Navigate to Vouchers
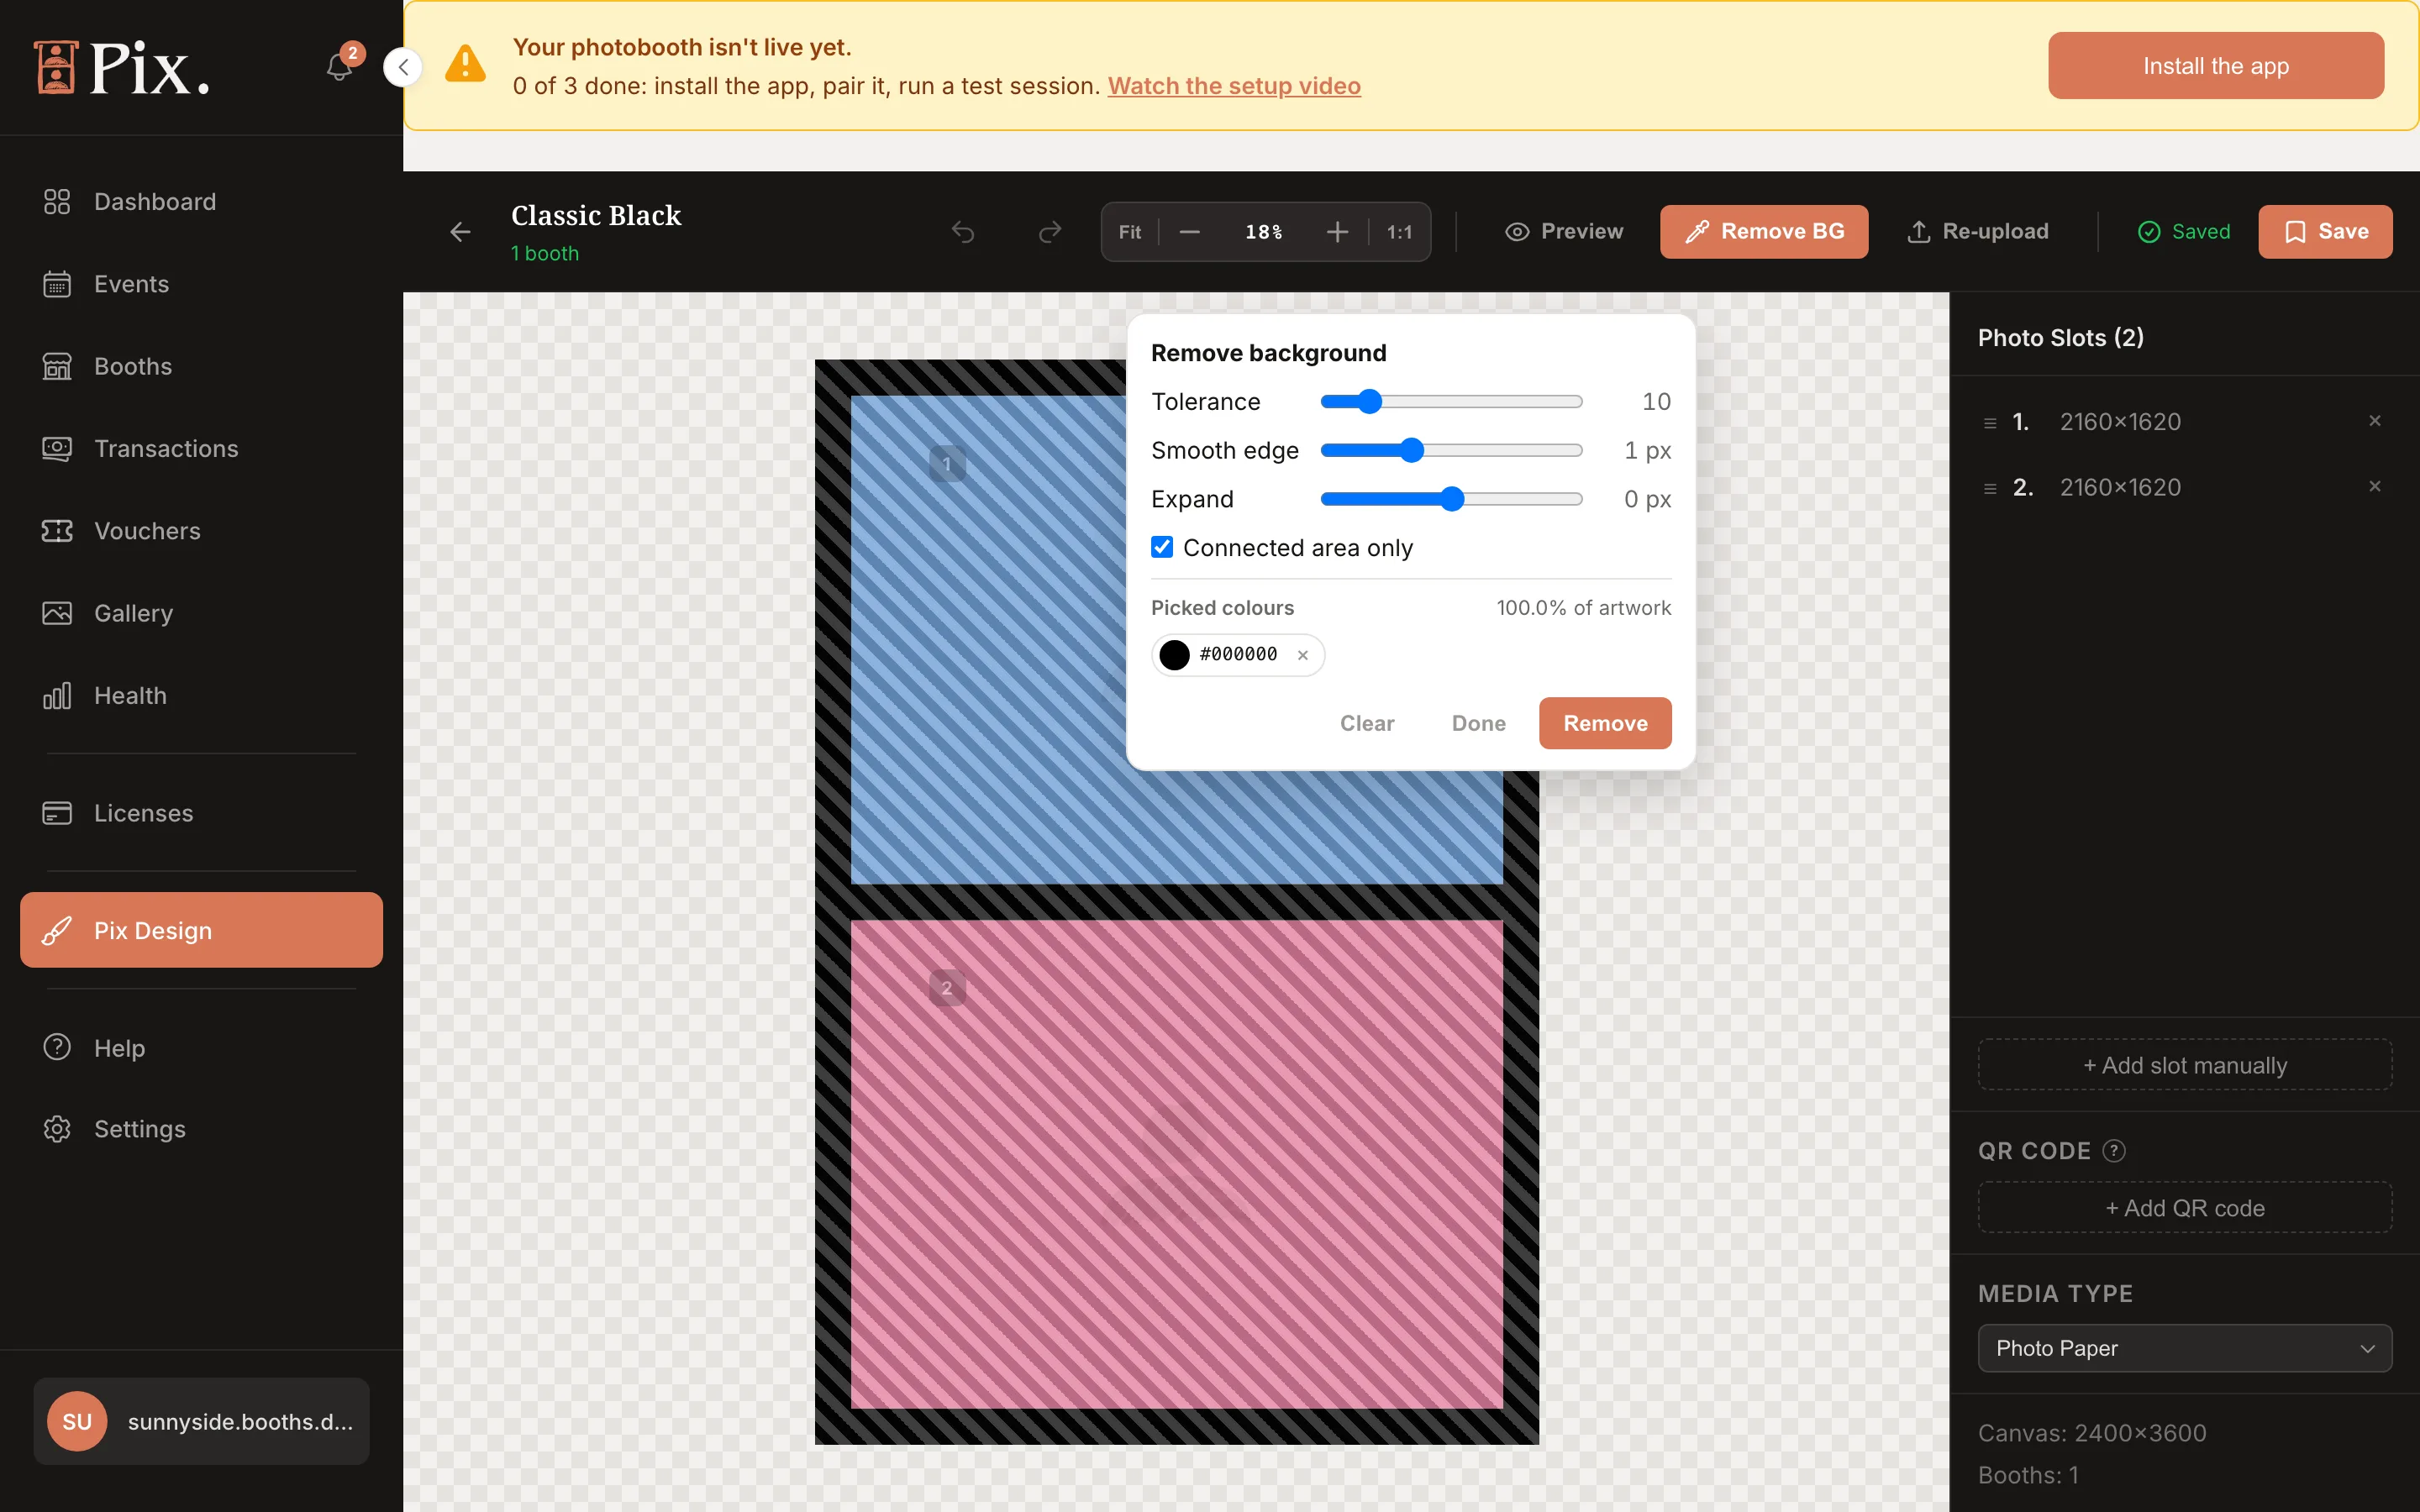The width and height of the screenshot is (2420, 1512). point(201,531)
